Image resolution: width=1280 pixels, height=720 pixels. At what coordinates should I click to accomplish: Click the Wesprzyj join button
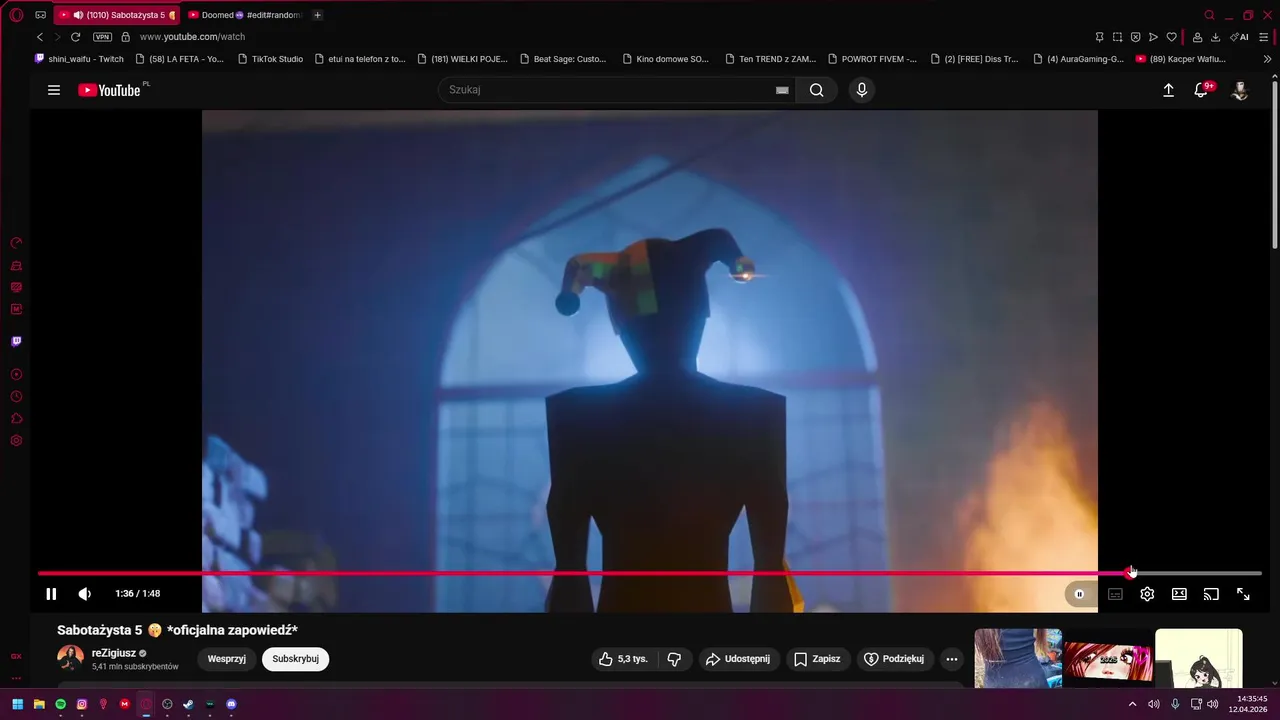(x=227, y=659)
